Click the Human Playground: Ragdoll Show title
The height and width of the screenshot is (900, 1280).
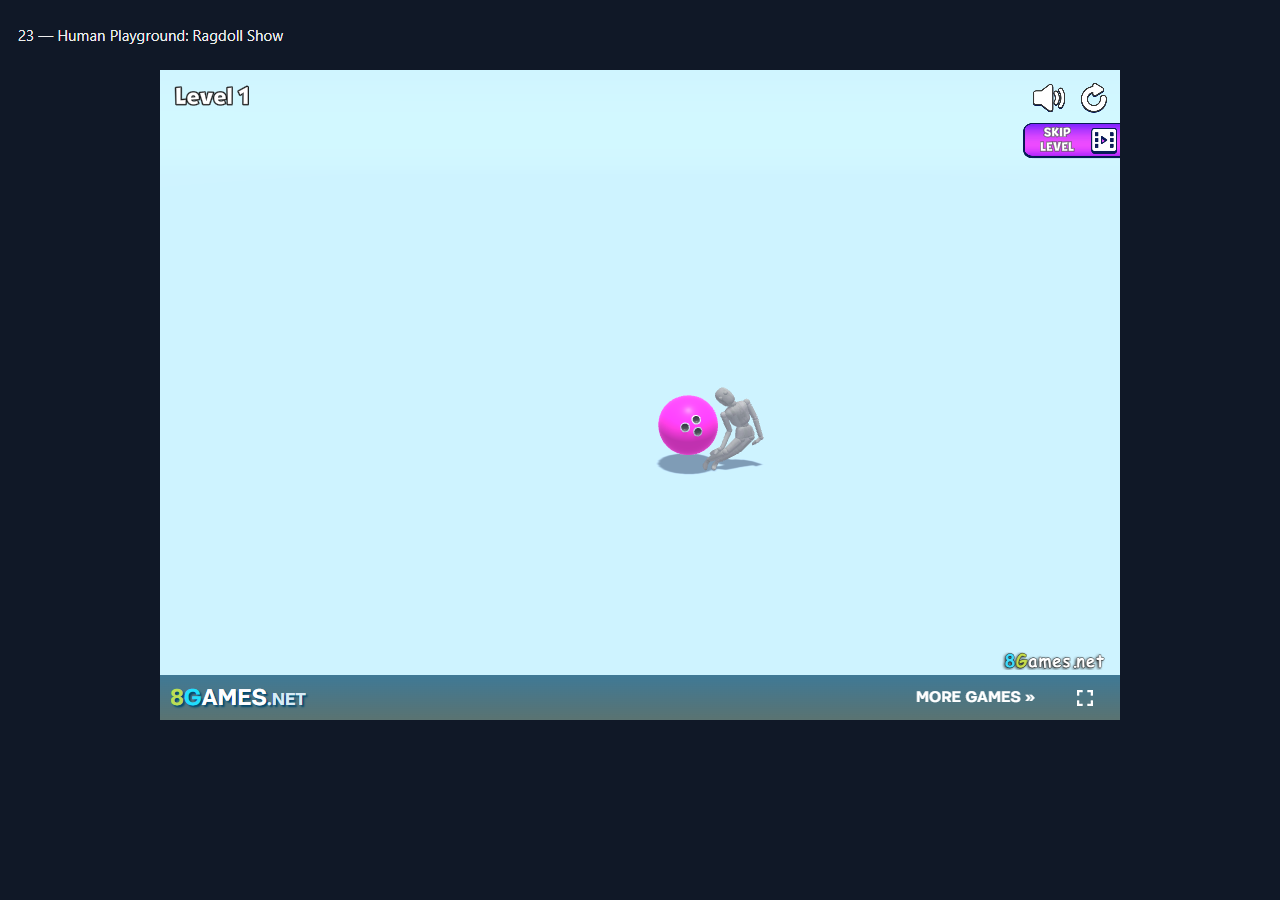[x=171, y=36]
